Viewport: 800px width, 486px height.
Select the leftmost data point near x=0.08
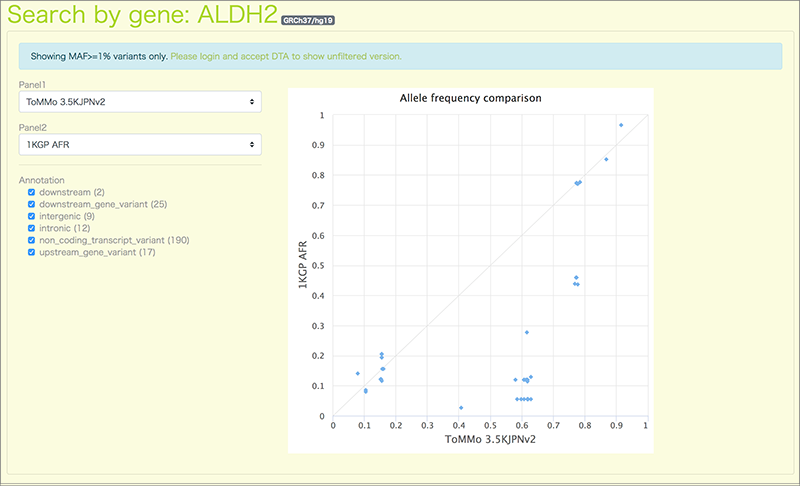[x=358, y=373]
